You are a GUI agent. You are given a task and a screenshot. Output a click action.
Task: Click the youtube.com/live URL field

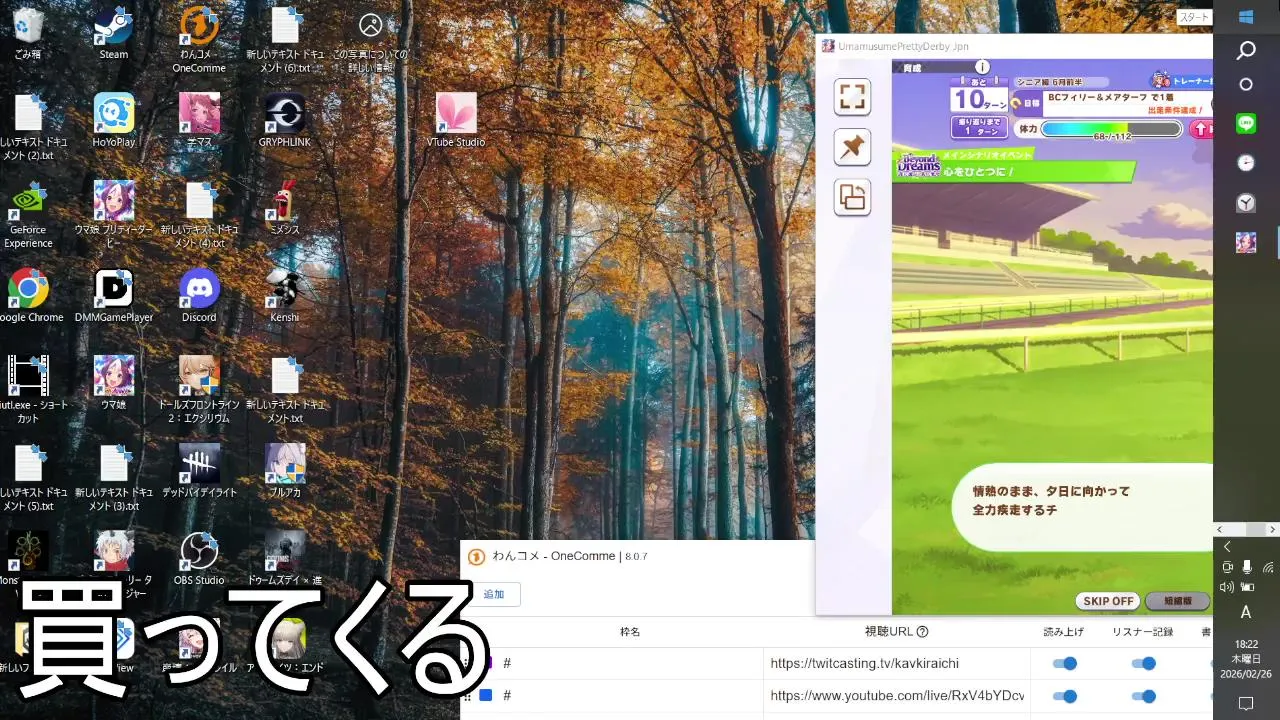(896, 696)
